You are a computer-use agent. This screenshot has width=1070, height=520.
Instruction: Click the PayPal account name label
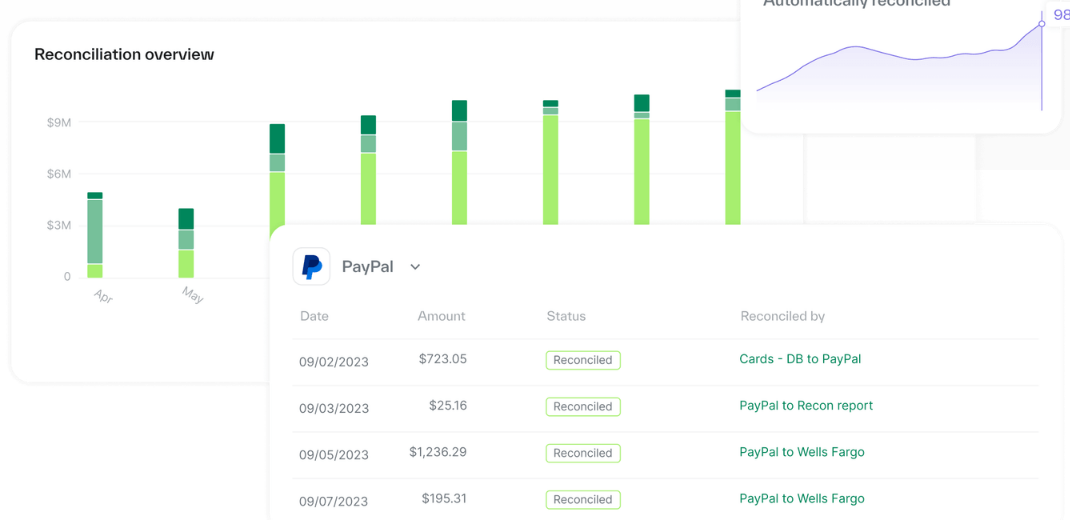click(368, 267)
